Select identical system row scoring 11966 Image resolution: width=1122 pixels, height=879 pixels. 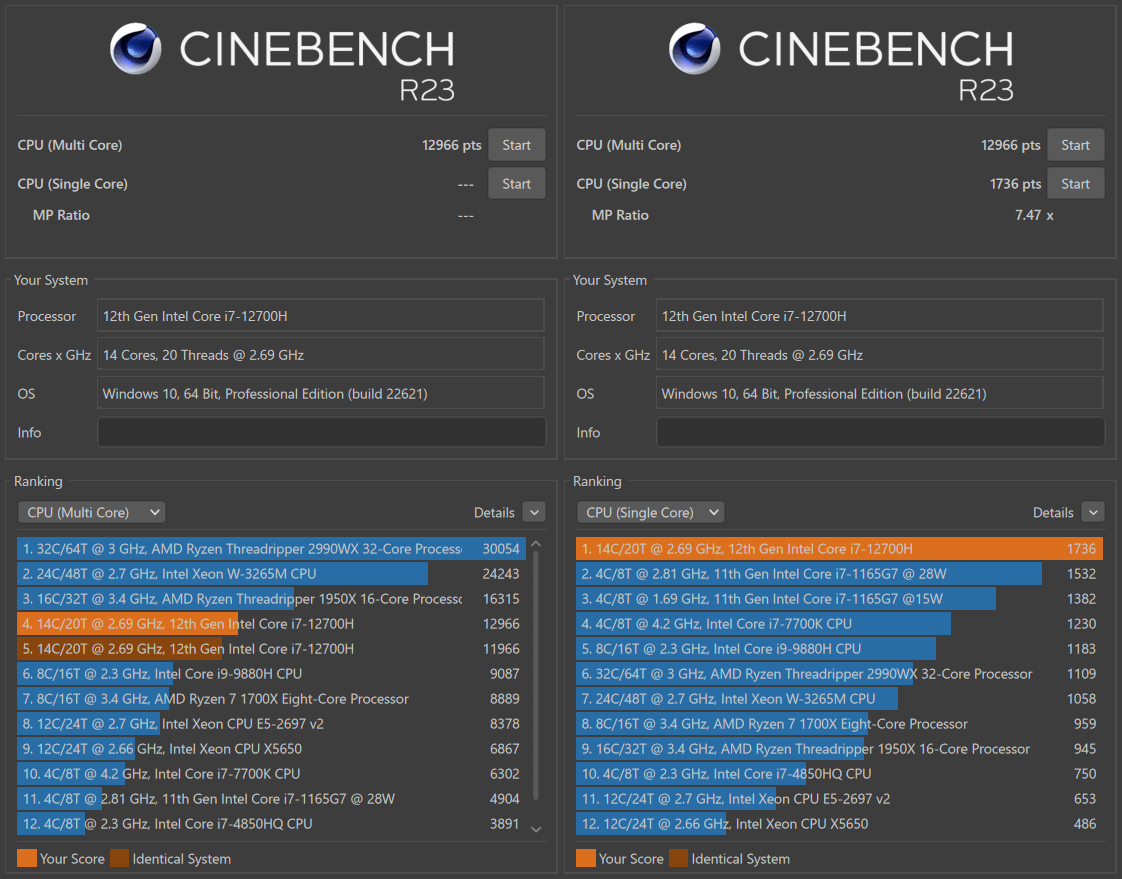[271, 649]
